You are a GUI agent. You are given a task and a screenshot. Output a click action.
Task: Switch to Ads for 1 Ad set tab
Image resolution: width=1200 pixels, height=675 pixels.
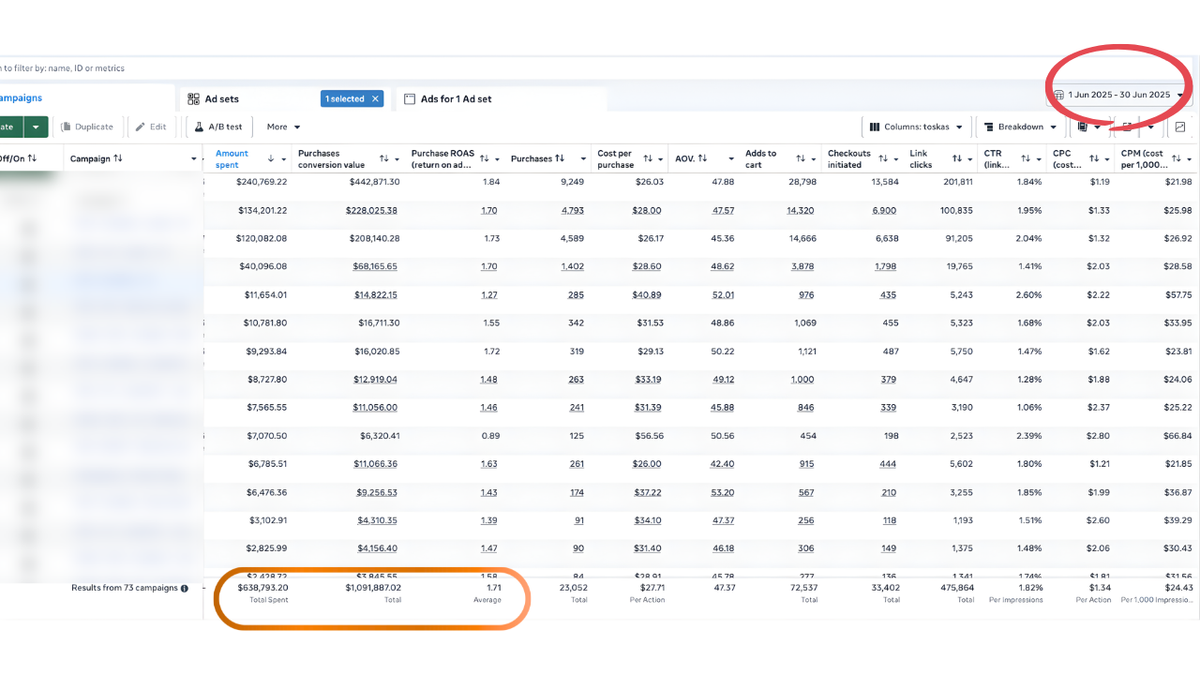click(x=455, y=99)
